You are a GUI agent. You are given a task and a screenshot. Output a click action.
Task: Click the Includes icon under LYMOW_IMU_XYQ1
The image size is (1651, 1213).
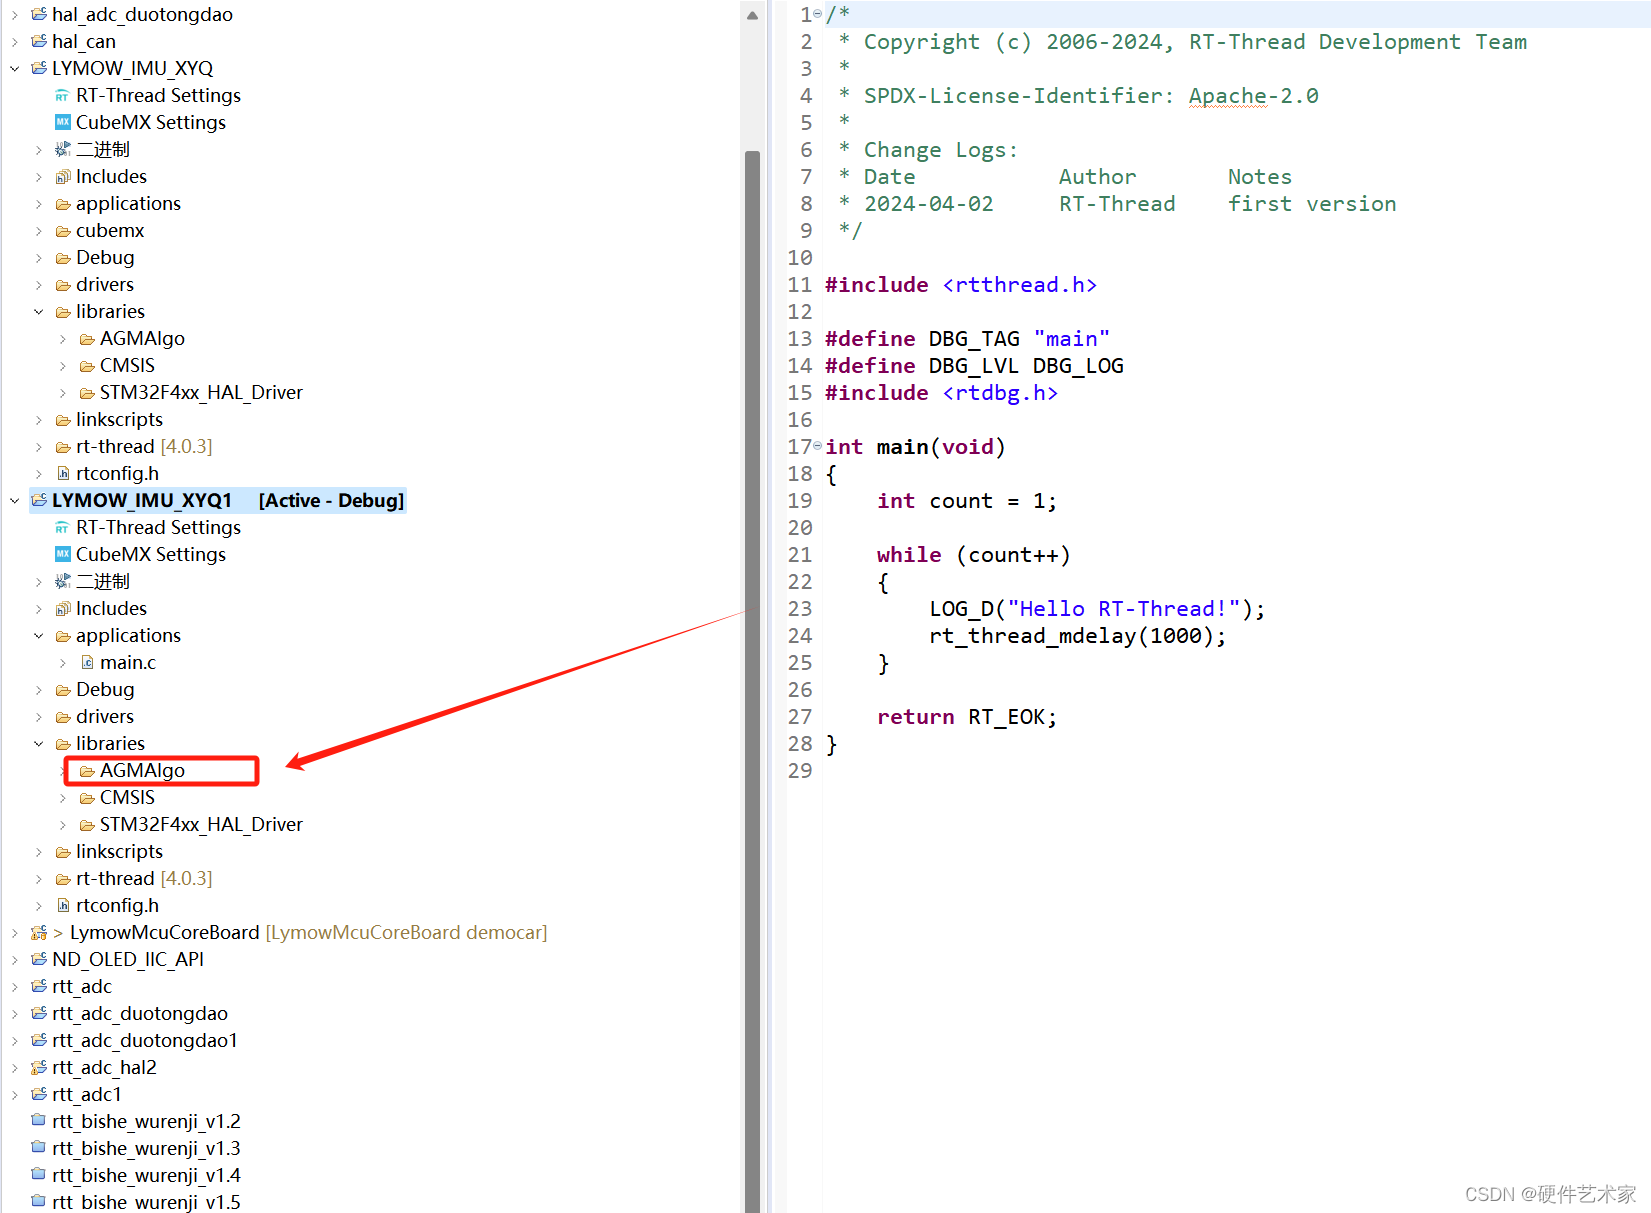coord(63,608)
